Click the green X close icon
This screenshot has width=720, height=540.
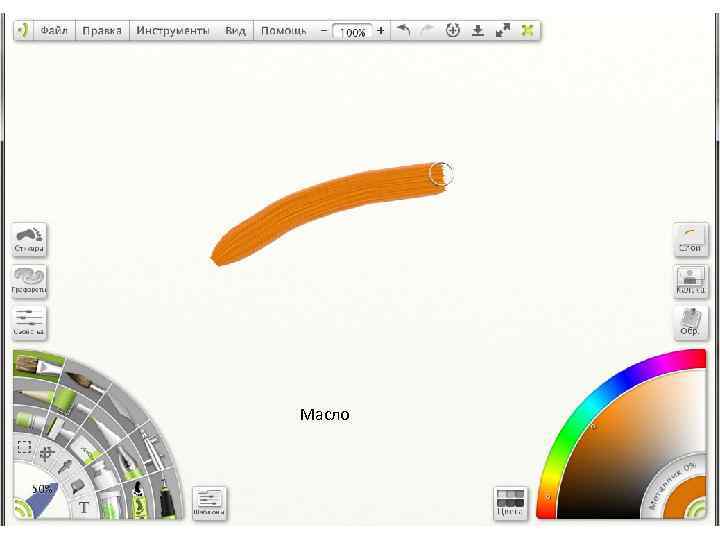[527, 31]
